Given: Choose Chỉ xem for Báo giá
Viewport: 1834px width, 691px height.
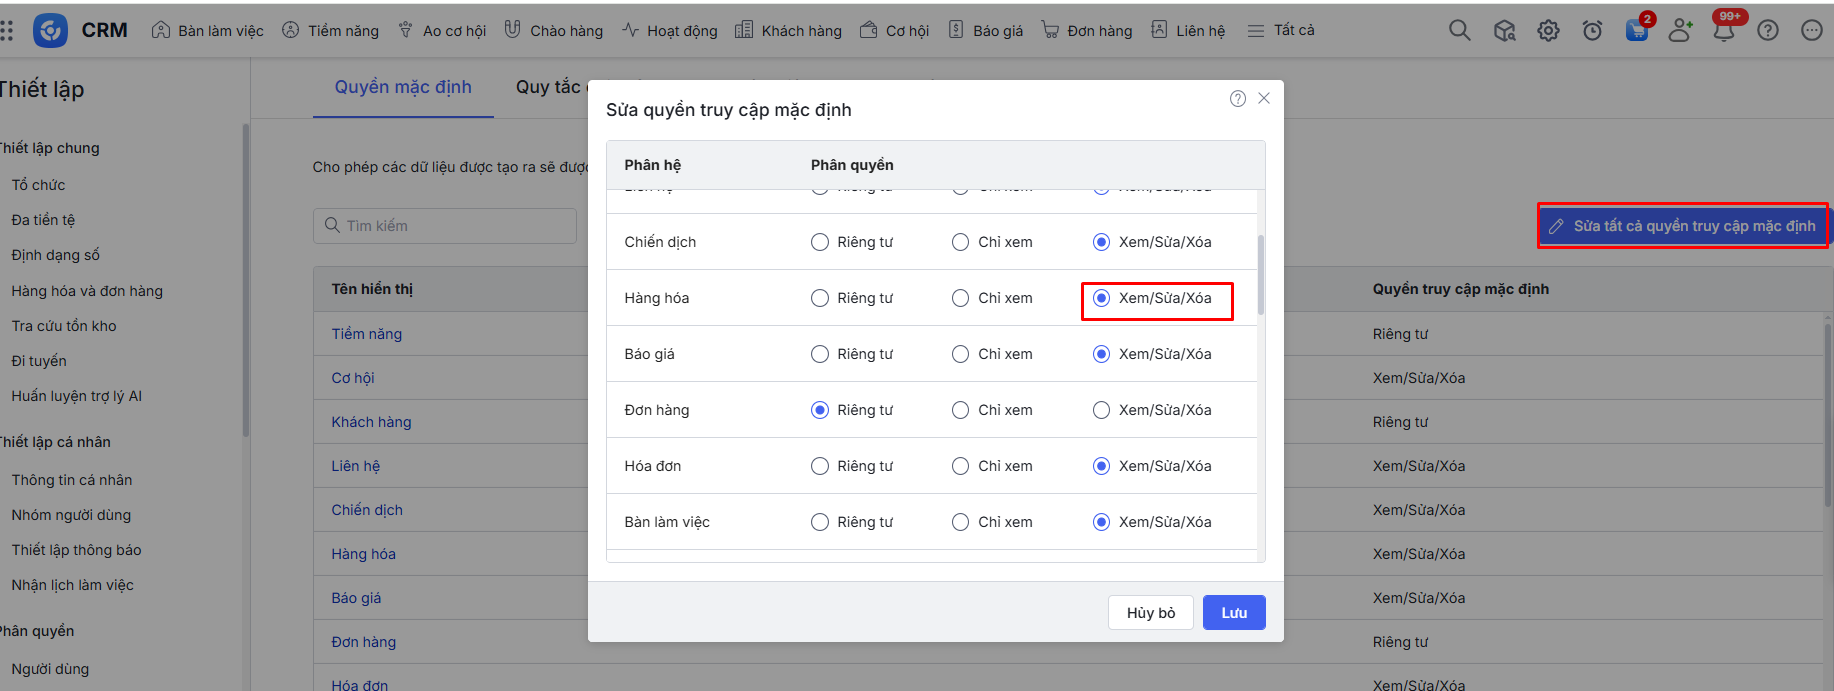Looking at the screenshot, I should (960, 354).
